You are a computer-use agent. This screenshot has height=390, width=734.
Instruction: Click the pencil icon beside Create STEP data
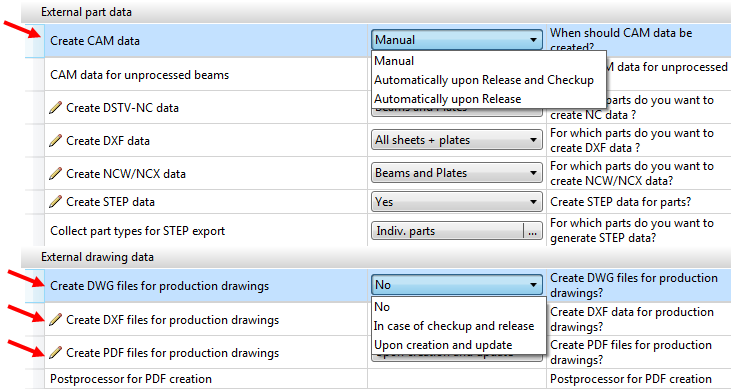click(55, 202)
